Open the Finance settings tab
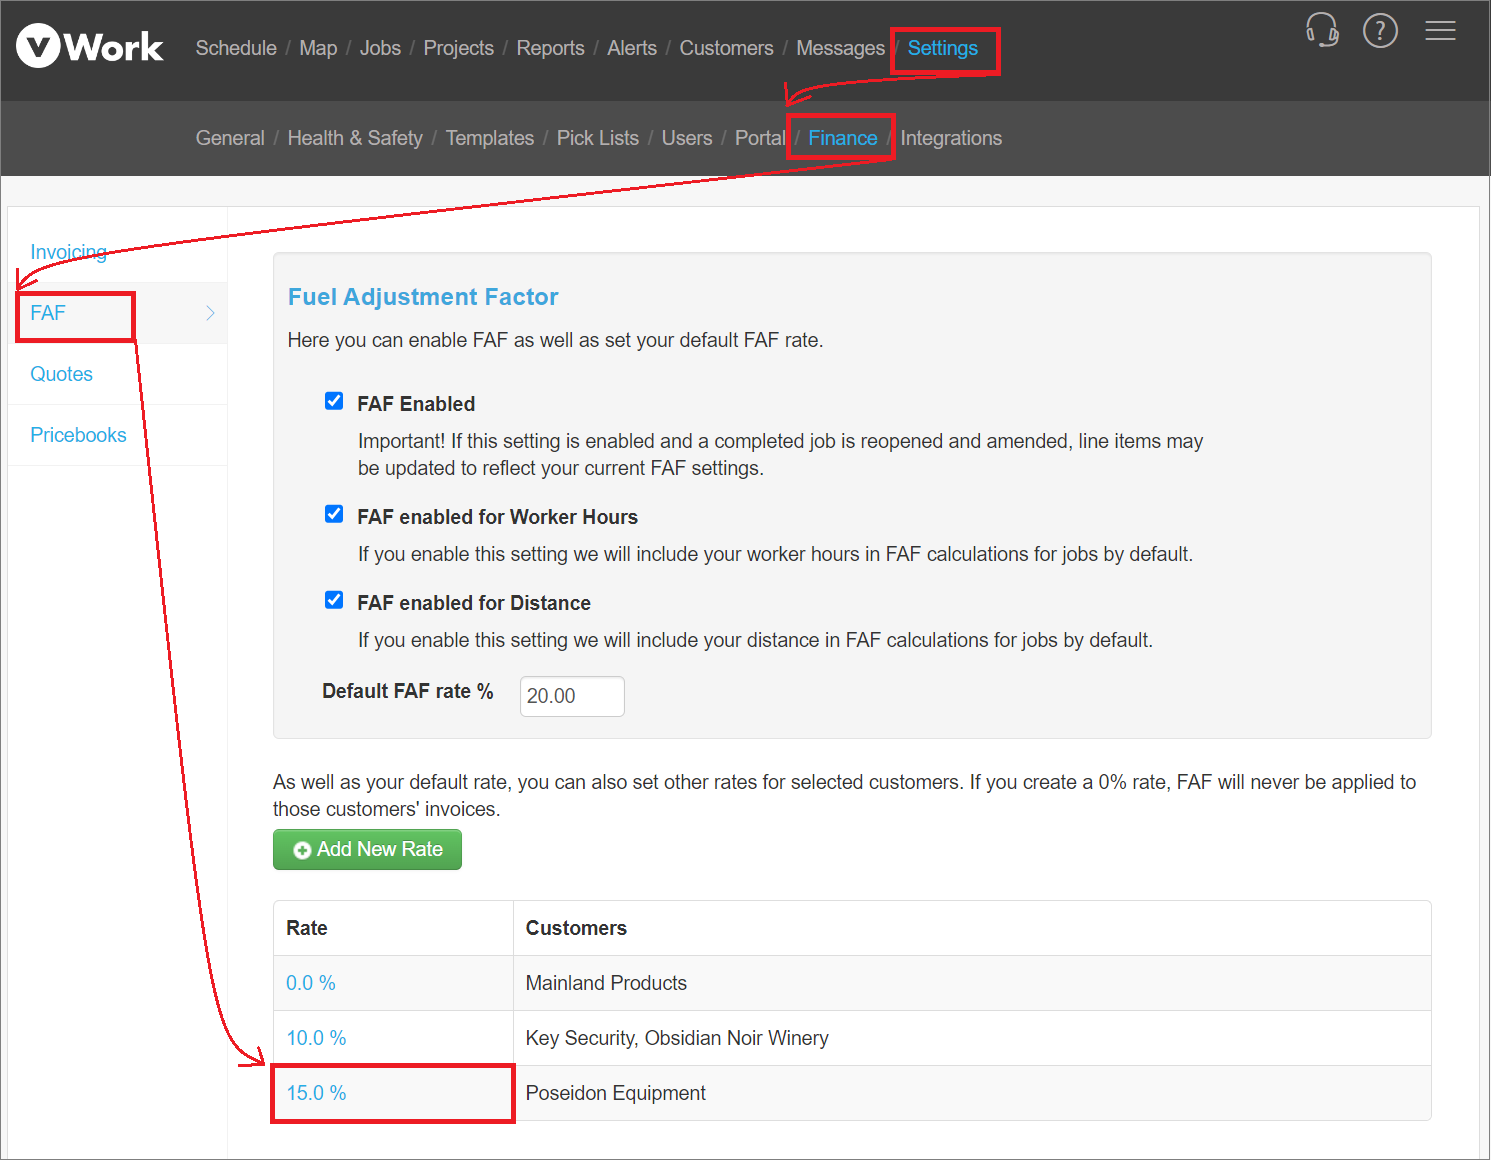Screen dimensions: 1491x1160 [841, 138]
